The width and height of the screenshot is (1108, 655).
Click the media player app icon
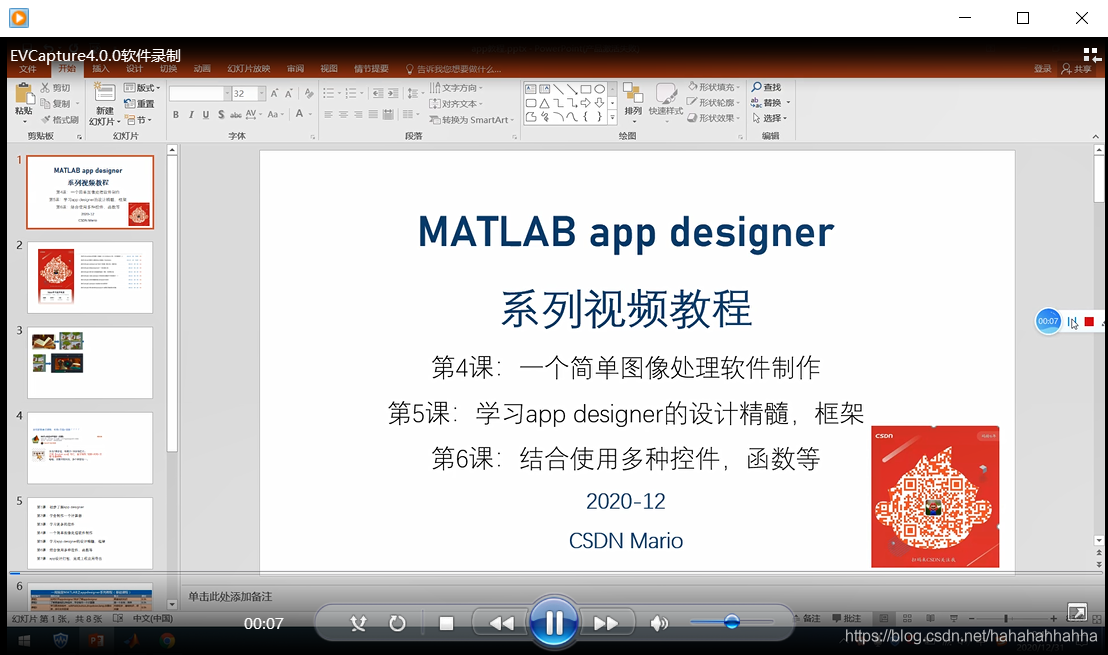coord(19,18)
